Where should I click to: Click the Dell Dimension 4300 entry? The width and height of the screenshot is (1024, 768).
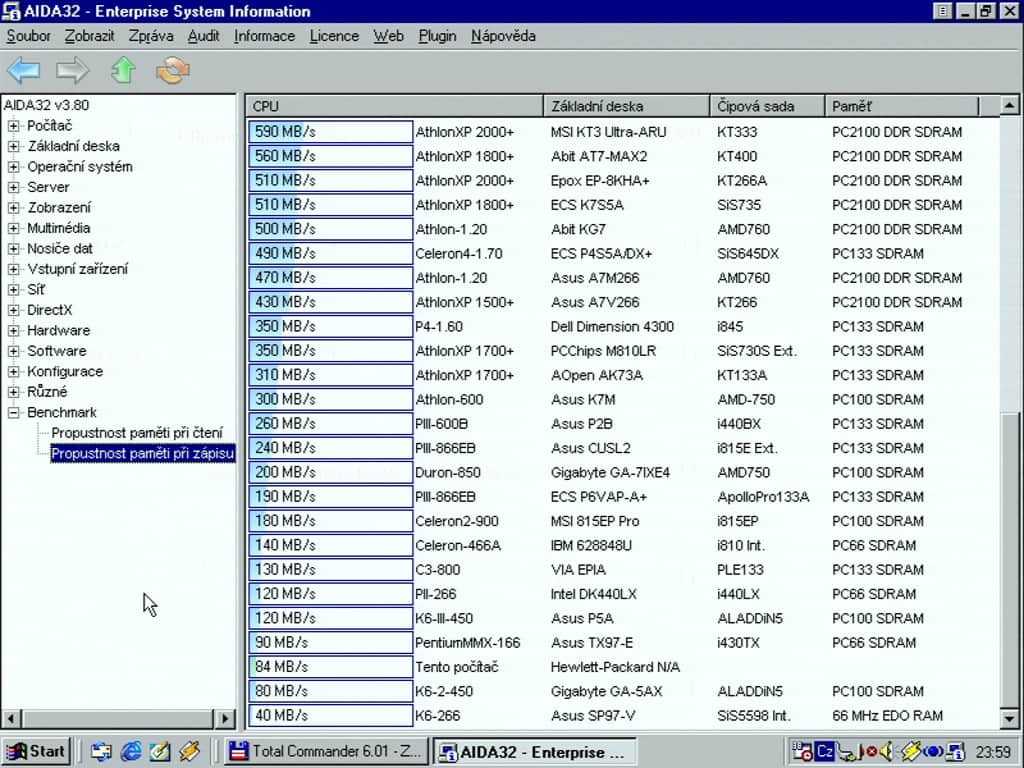[x=612, y=327]
